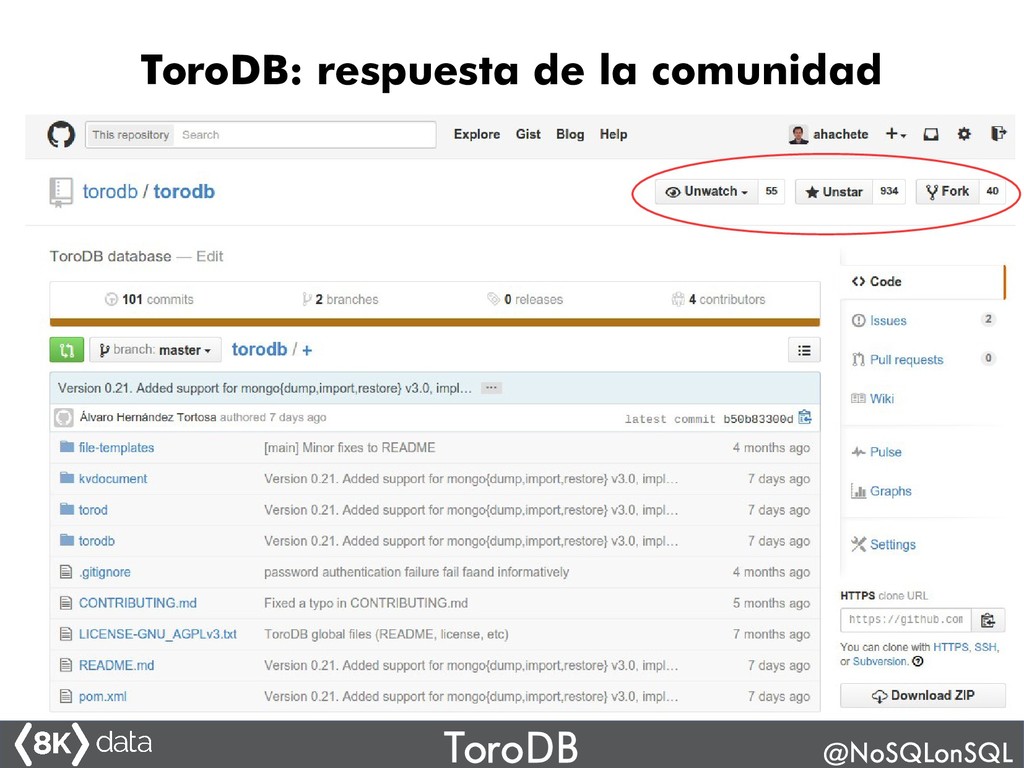The height and width of the screenshot is (768, 1024).
Task: Open the 'Minor fixes to README' commit message
Action: (x=349, y=447)
